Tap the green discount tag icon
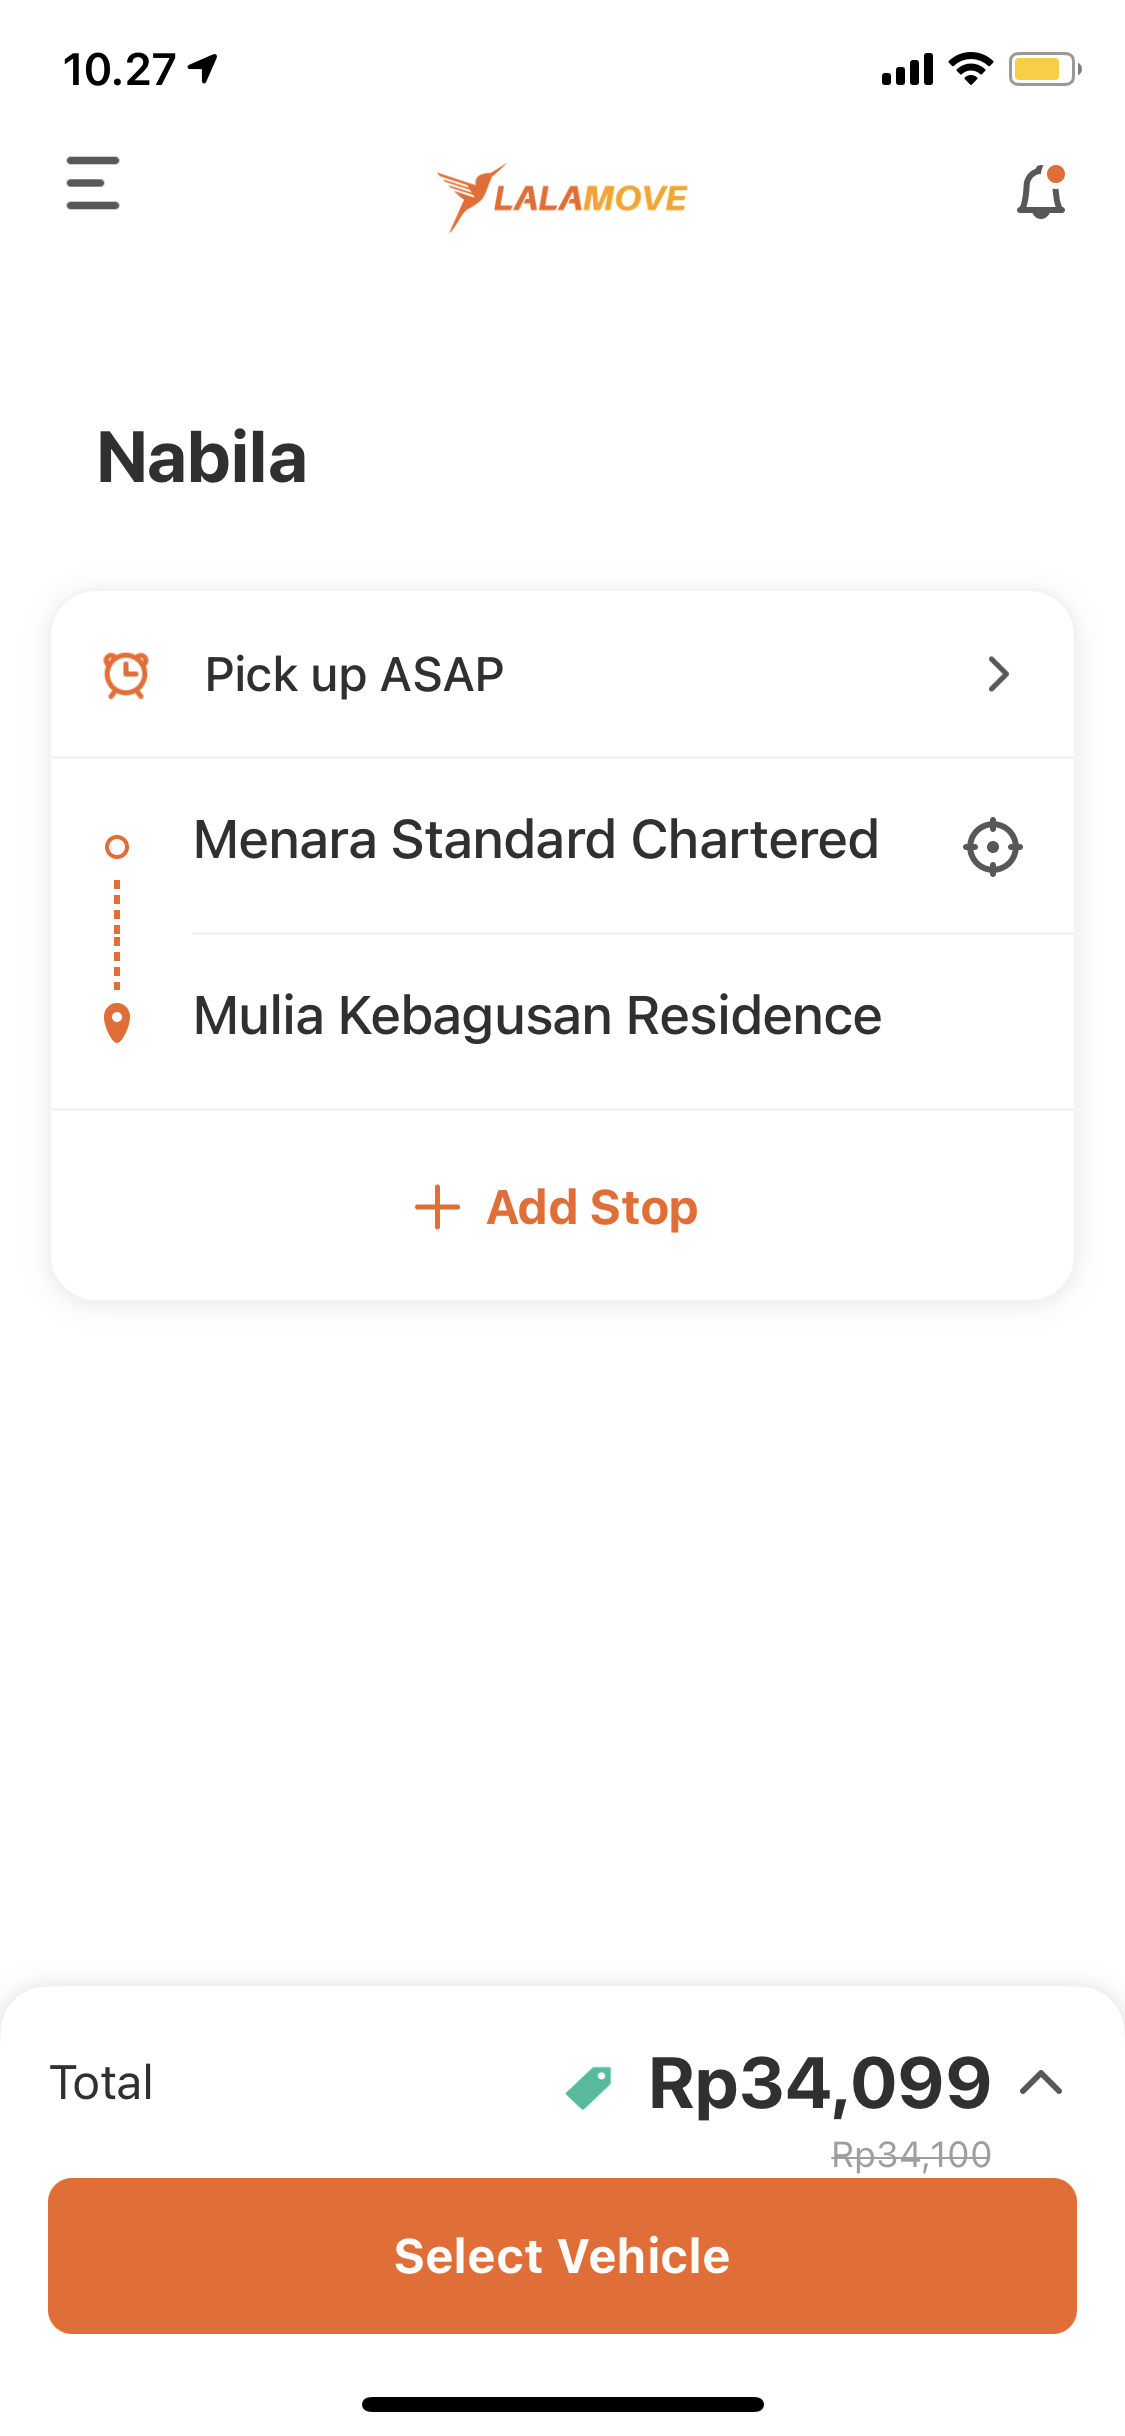This screenshot has width=1125, height=2436. pyautogui.click(x=589, y=2088)
